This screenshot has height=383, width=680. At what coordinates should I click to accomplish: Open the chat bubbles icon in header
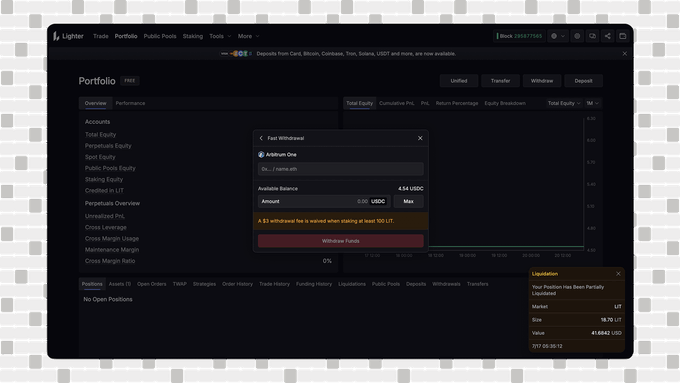(592, 36)
